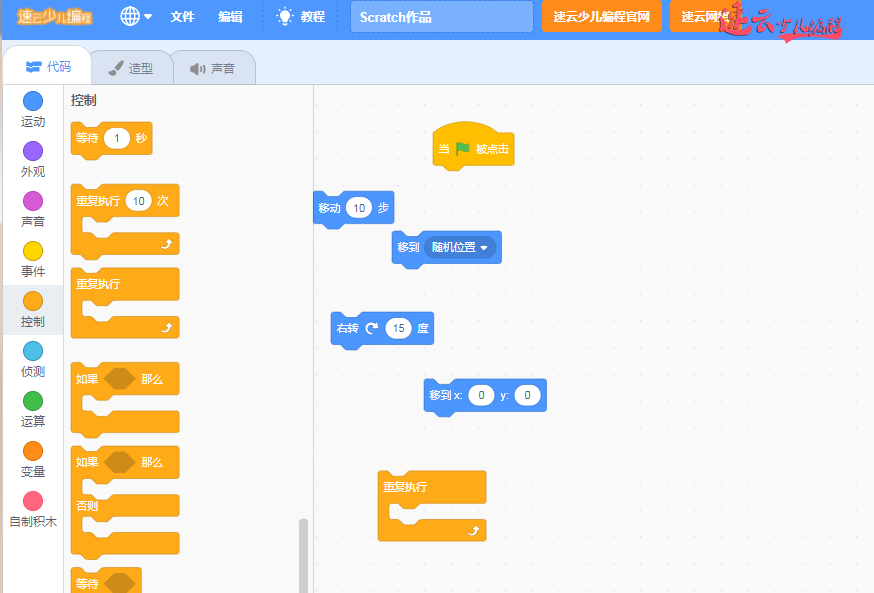This screenshot has height=593, width=874.
Task: Select the cyan 侦测 category circle
Action: tap(33, 351)
